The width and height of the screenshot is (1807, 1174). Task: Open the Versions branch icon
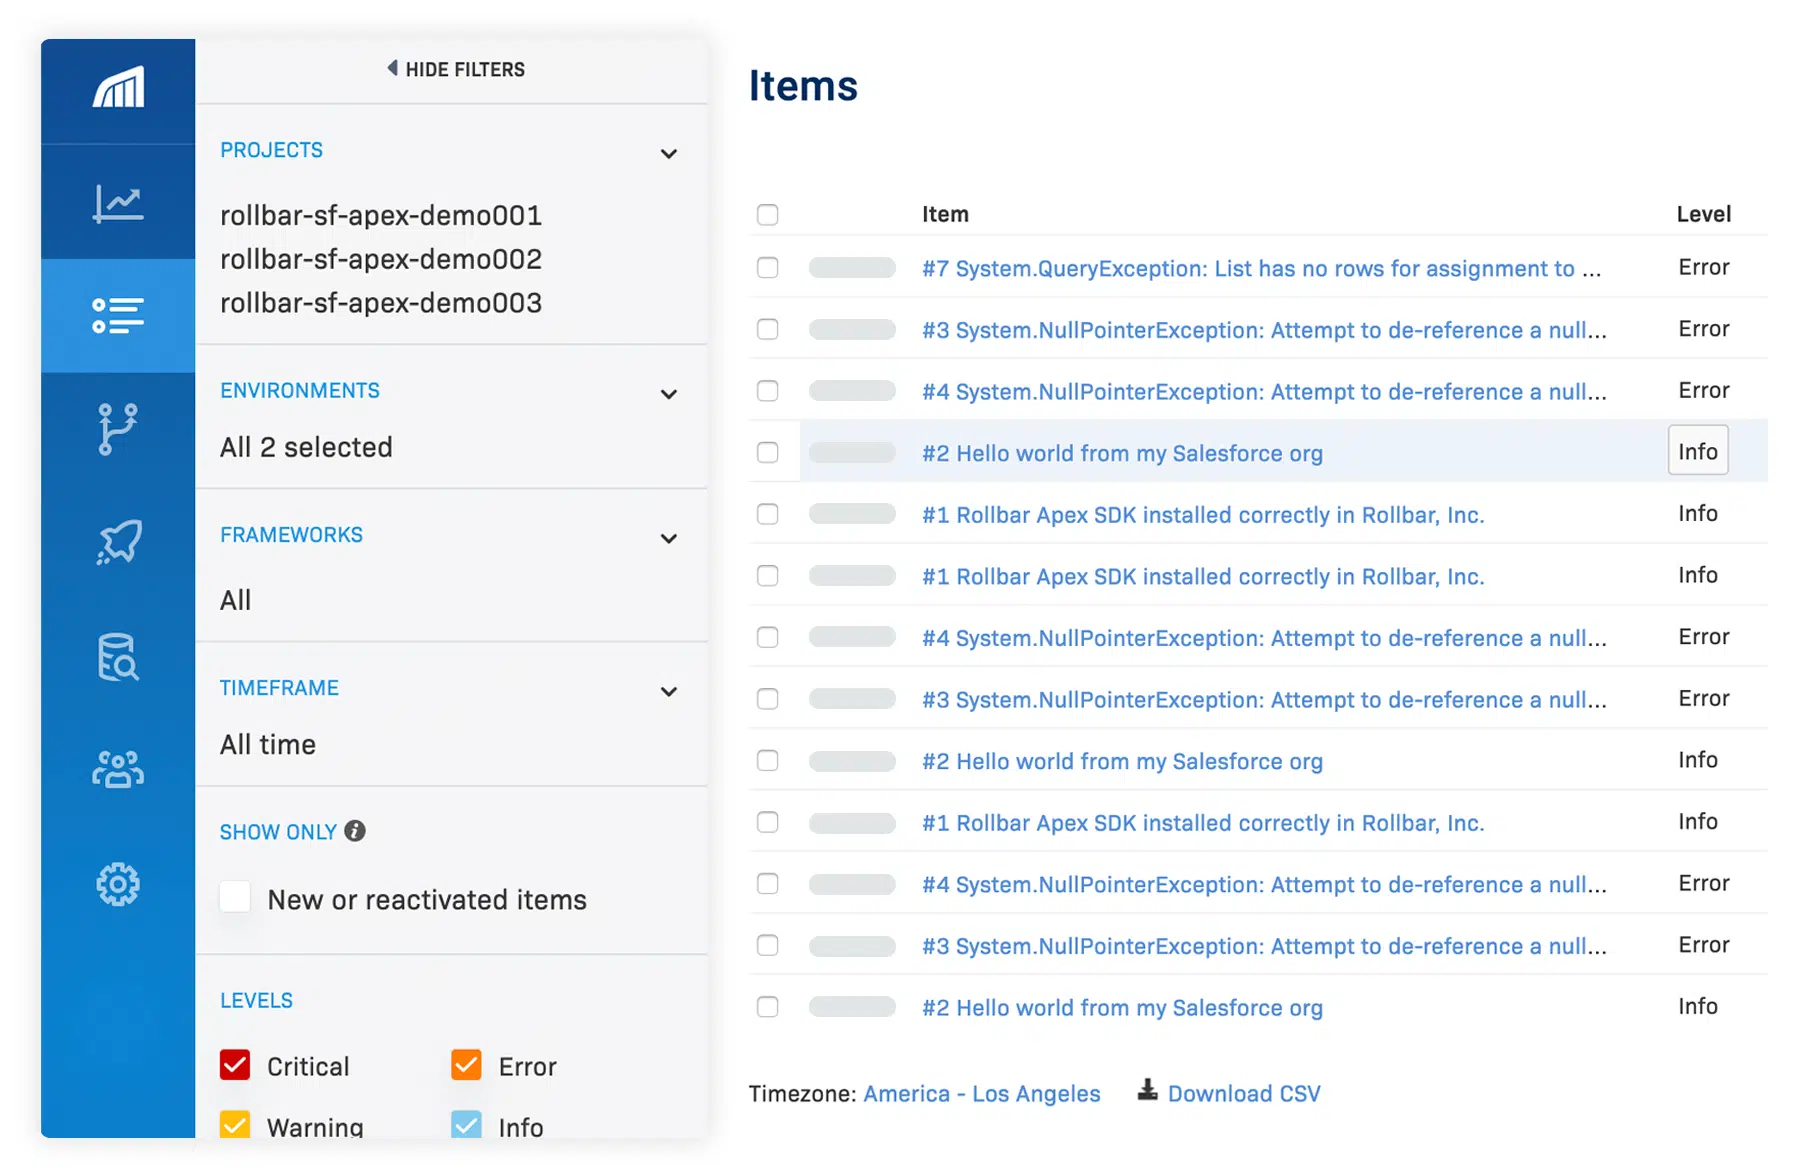[117, 429]
